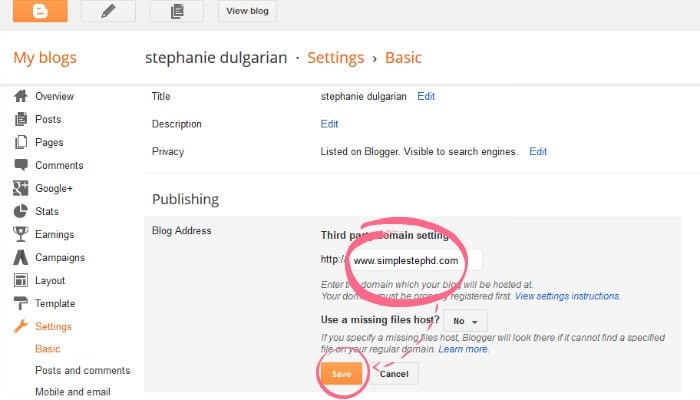
Task: Click the Basic breadcrumb link
Action: pos(403,58)
